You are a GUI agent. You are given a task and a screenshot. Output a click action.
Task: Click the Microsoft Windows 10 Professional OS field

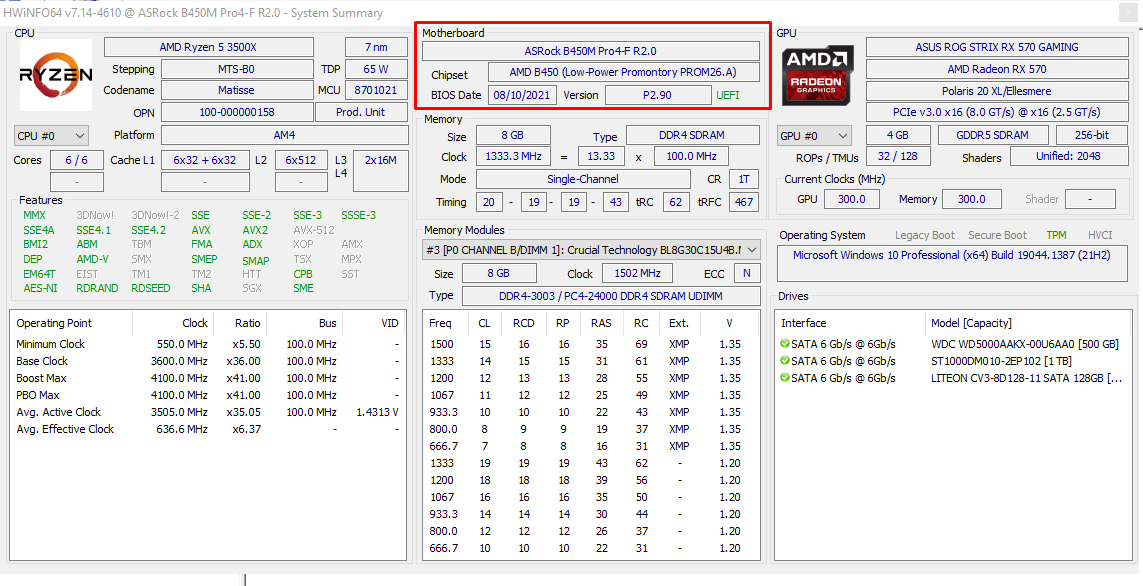click(952, 263)
